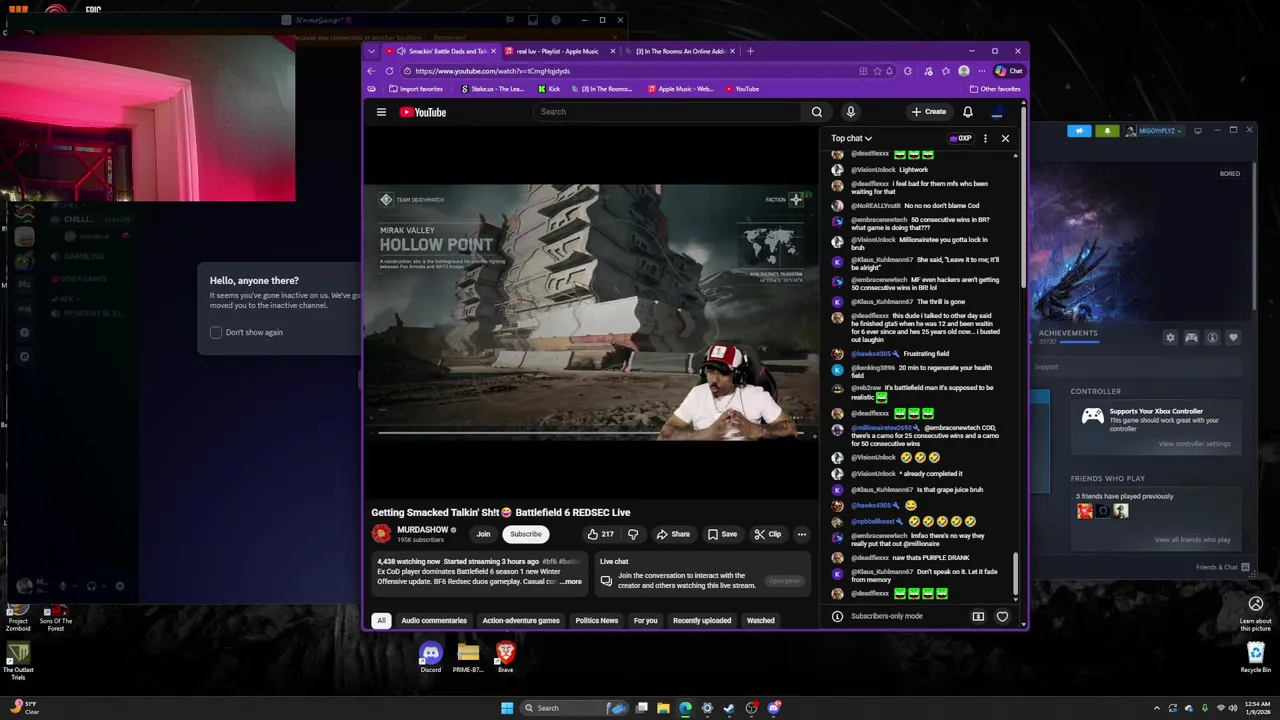Click the Share button
Viewport: 1280px width, 720px height.
click(673, 534)
